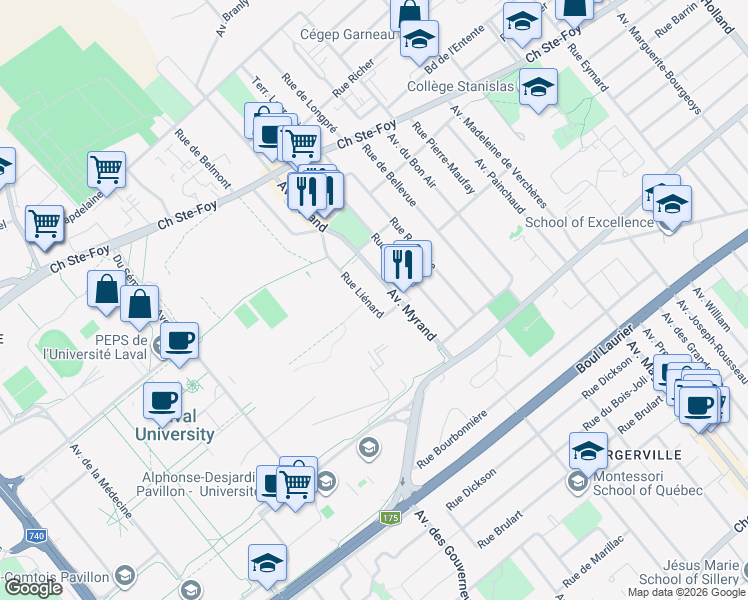Click the school marker beside Collège Stanislas
748x600 pixels.
pyautogui.click(x=538, y=88)
